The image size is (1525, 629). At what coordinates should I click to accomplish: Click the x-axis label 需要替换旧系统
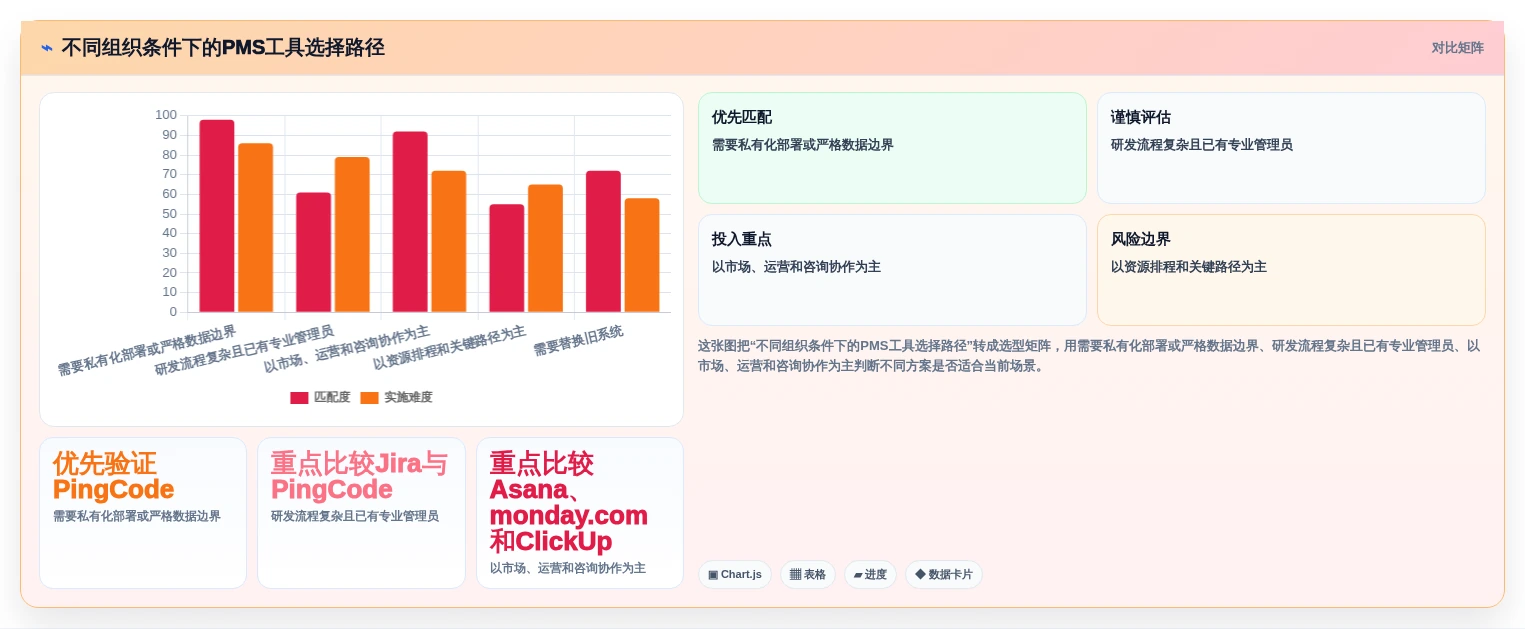point(578,341)
